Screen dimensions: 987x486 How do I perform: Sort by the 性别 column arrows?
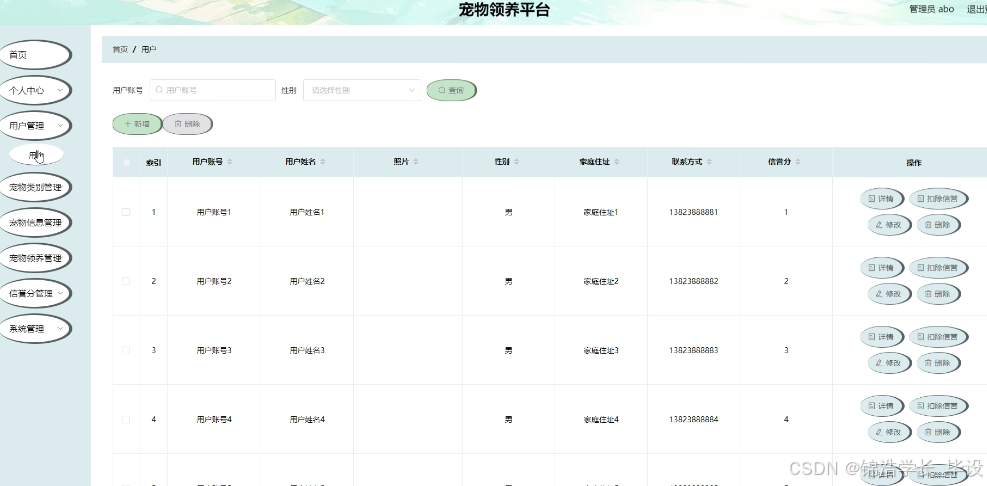pos(516,162)
